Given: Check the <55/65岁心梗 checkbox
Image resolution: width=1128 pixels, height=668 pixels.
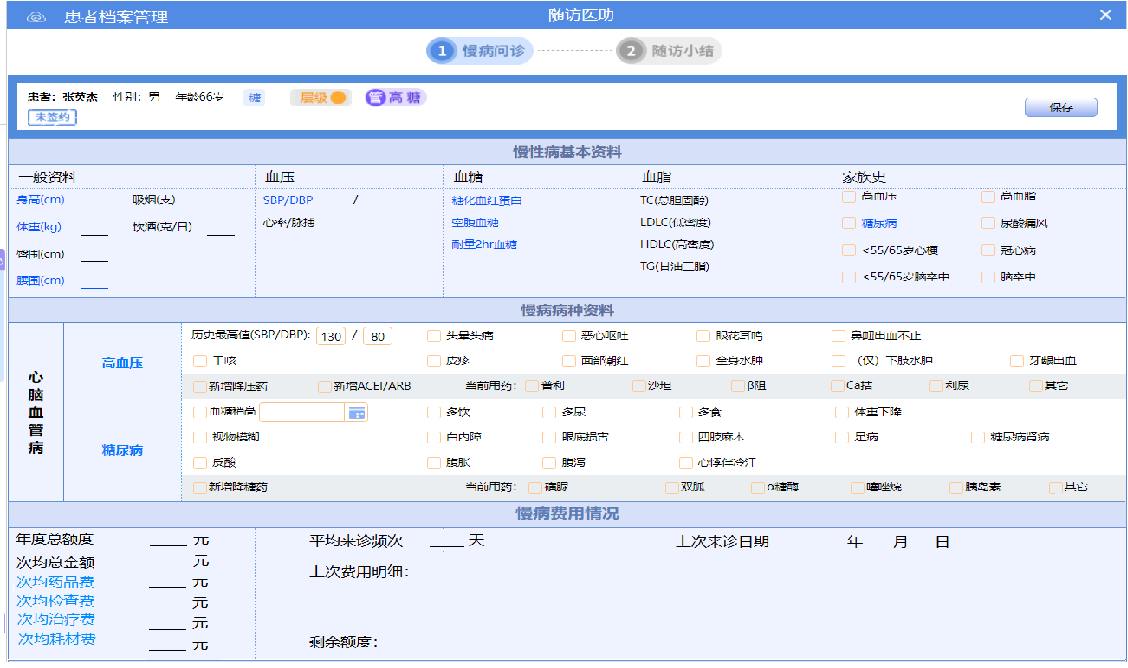Looking at the screenshot, I should (x=849, y=250).
